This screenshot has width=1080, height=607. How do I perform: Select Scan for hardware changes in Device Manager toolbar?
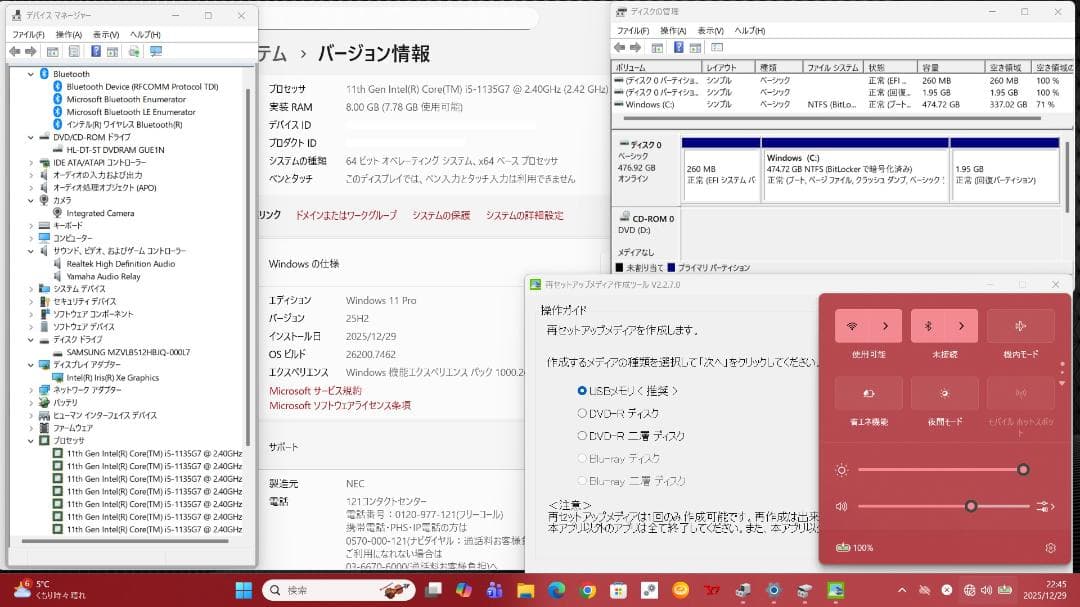pos(135,51)
